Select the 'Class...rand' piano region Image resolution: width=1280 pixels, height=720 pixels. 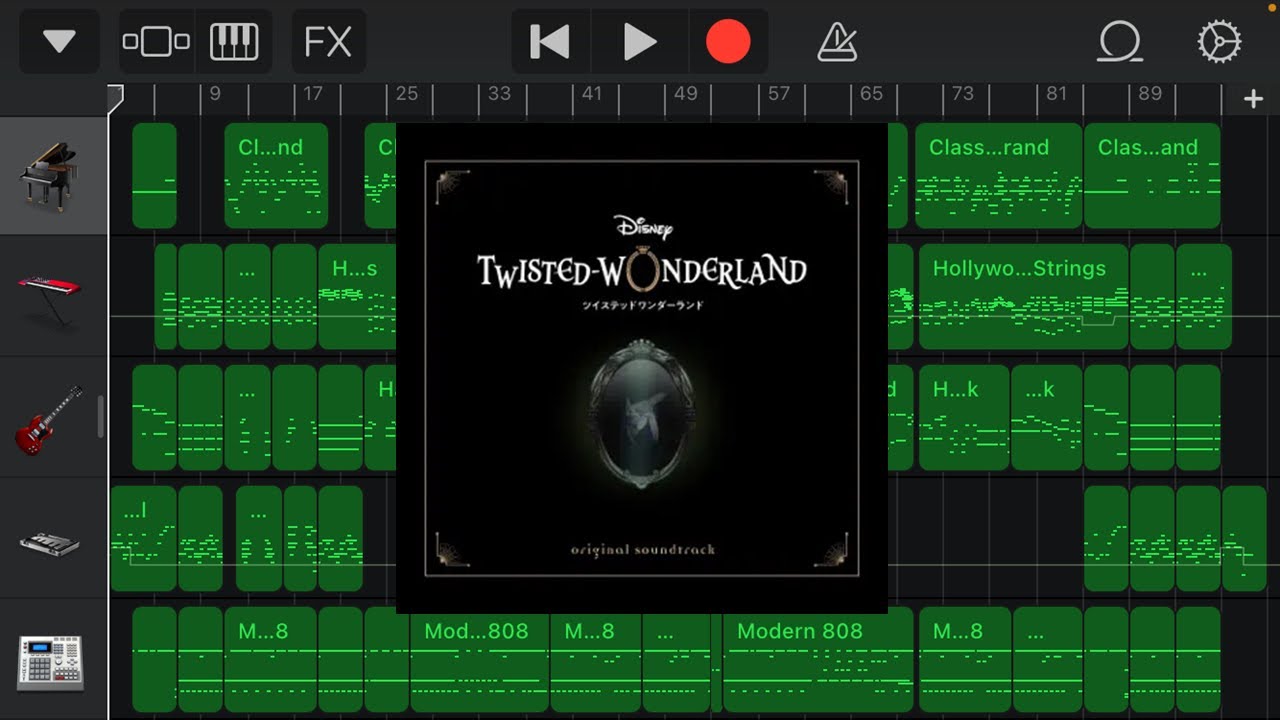coord(998,176)
